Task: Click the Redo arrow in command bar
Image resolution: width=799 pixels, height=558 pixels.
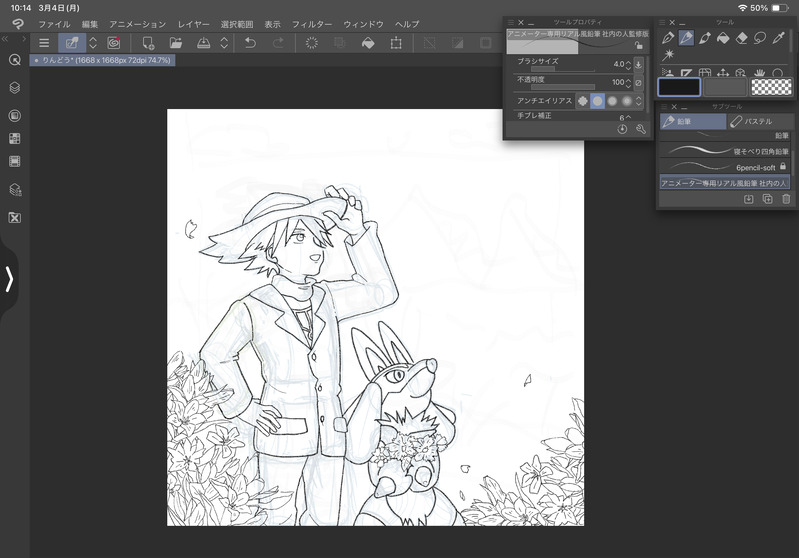Action: (278, 43)
